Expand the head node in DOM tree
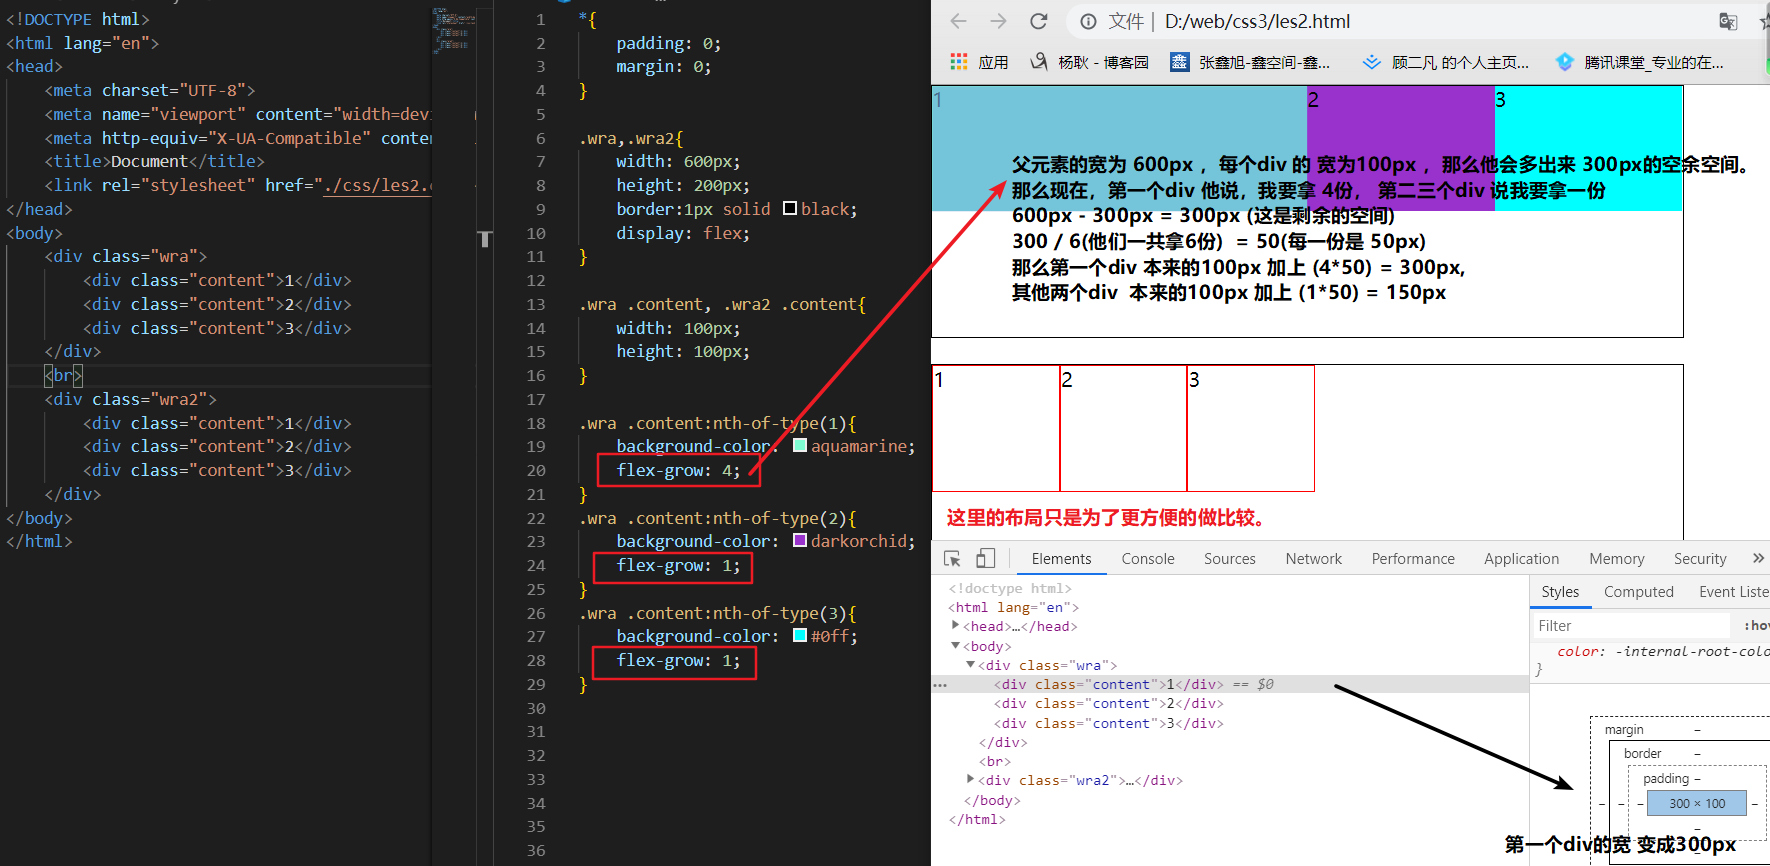 click(956, 626)
